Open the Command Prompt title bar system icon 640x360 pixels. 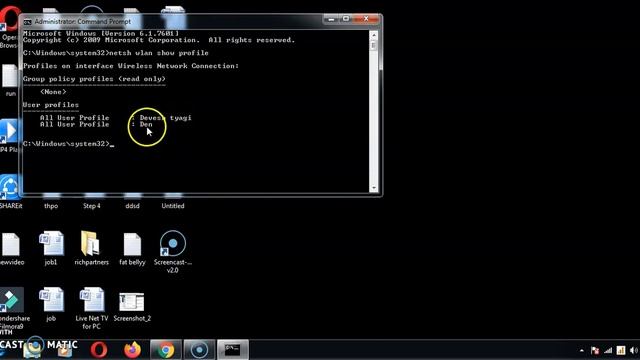pyautogui.click(x=27, y=22)
